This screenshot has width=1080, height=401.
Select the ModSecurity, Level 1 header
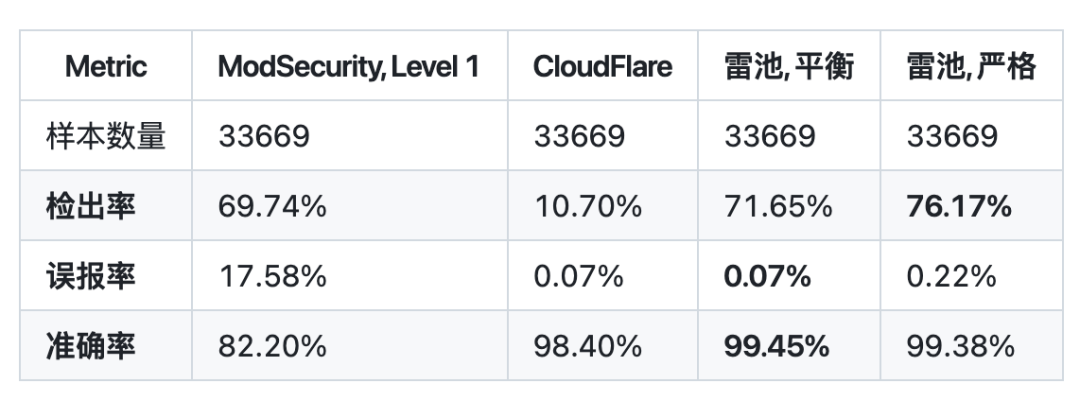(x=350, y=67)
